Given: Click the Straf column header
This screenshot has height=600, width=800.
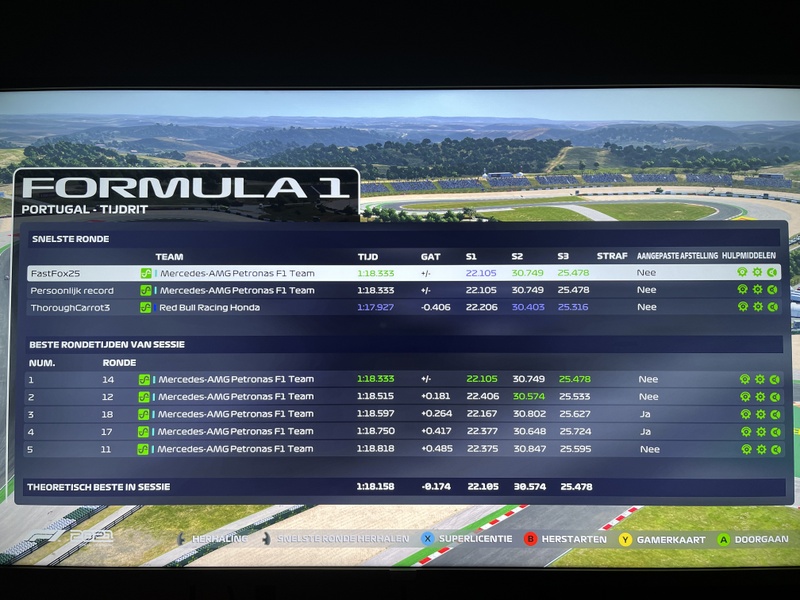Looking at the screenshot, I should (x=612, y=256).
